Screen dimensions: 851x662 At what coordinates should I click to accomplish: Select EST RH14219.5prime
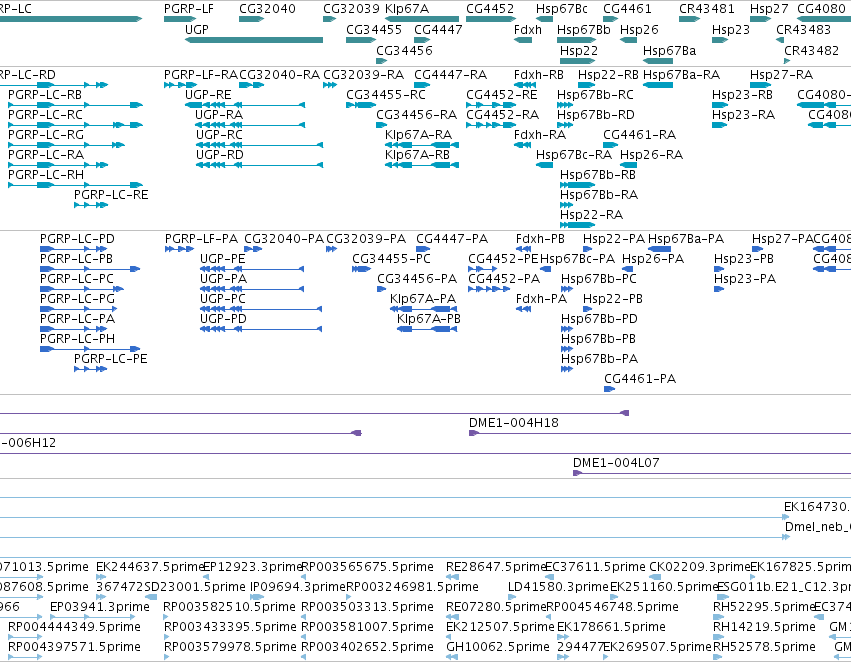click(x=719, y=637)
